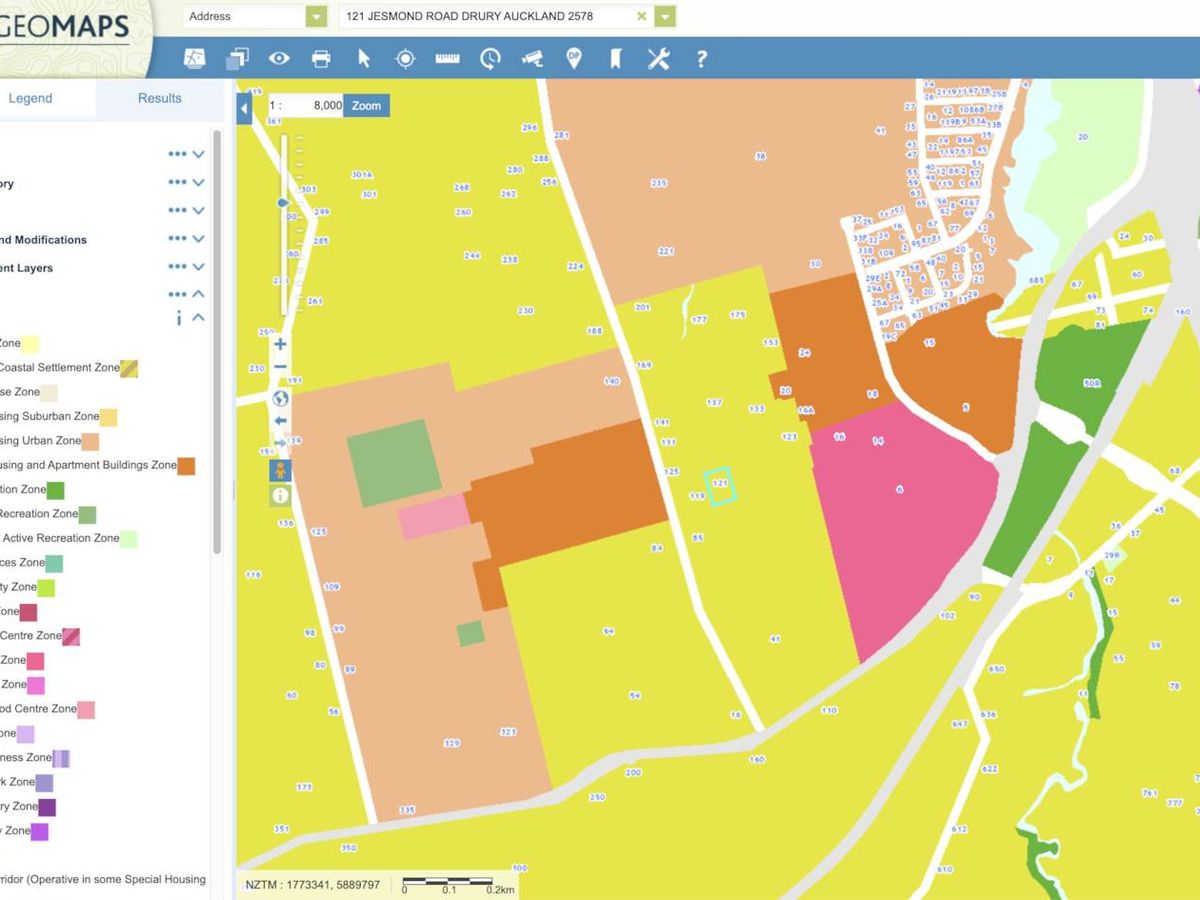Expand the Modifications layer group chevron
The height and width of the screenshot is (900, 1200).
click(x=198, y=239)
